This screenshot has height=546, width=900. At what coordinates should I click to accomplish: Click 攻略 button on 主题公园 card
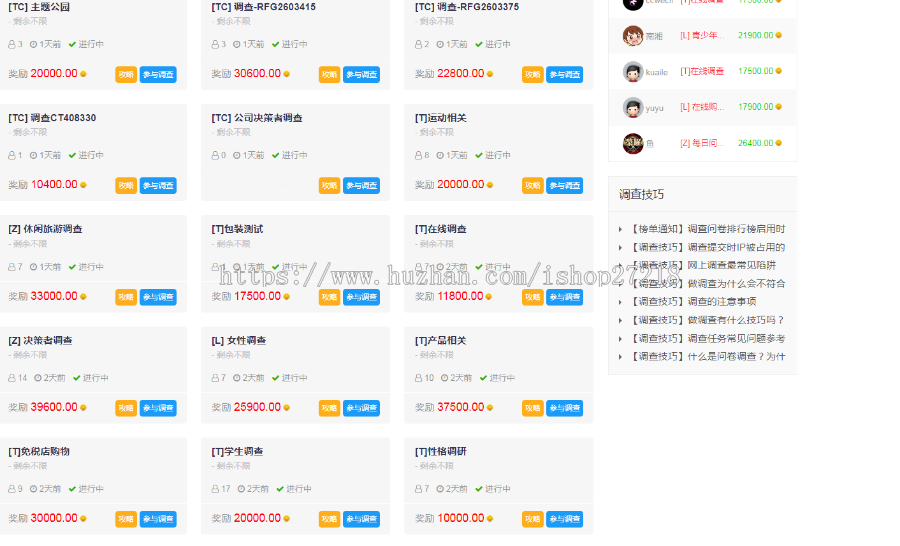coord(126,75)
